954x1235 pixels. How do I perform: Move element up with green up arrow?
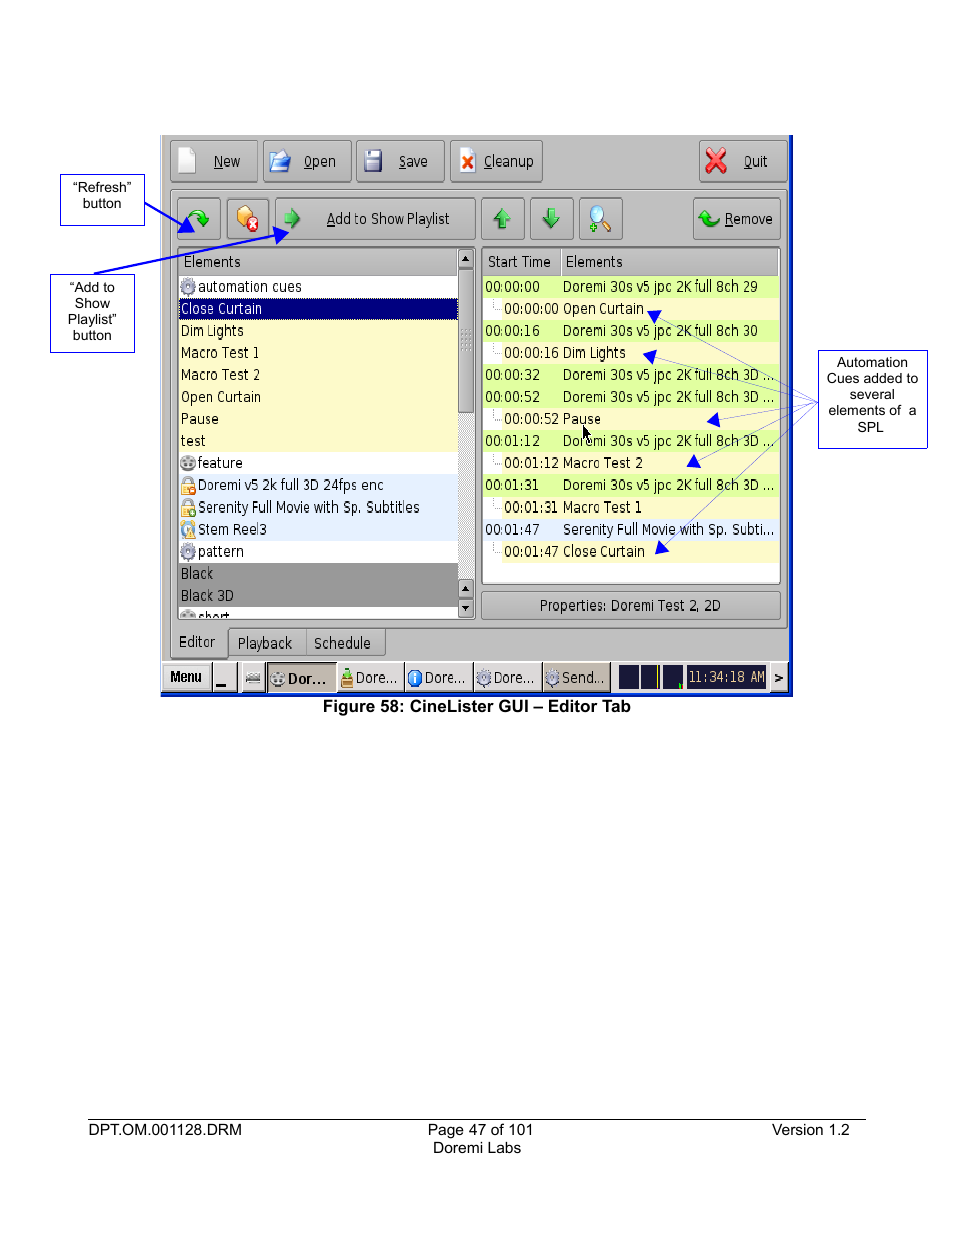coord(502,219)
